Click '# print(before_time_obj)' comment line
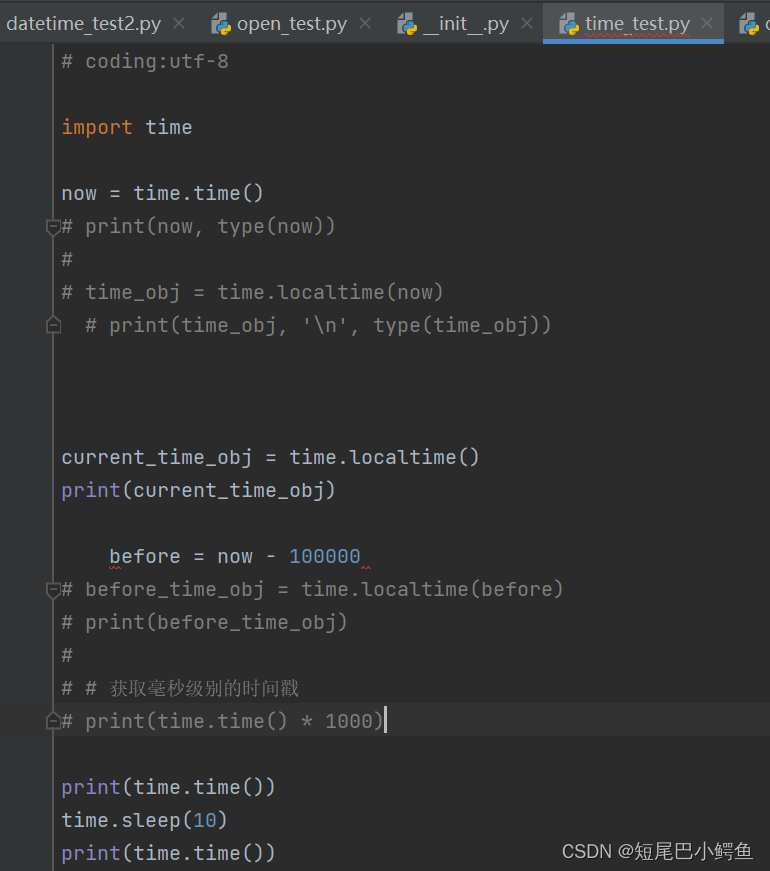Screen dimensions: 770x871 tap(204, 622)
